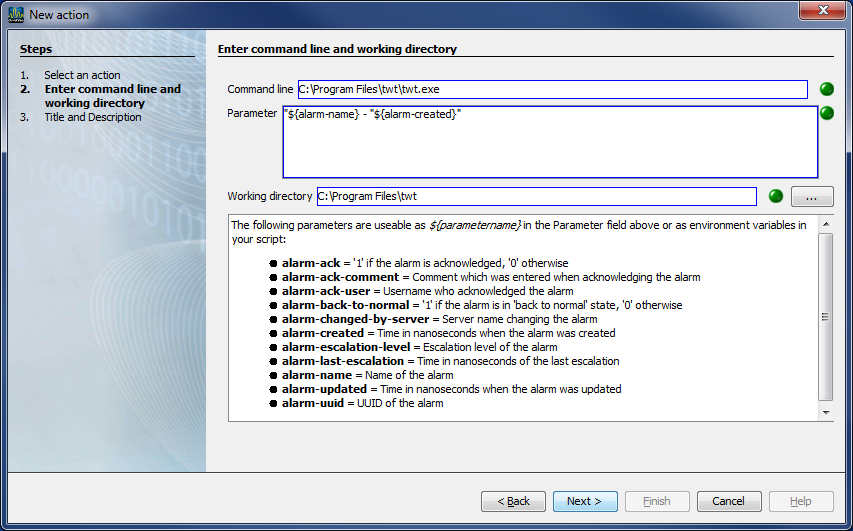Click the Working directory text field
The width and height of the screenshot is (853, 531).
point(536,196)
